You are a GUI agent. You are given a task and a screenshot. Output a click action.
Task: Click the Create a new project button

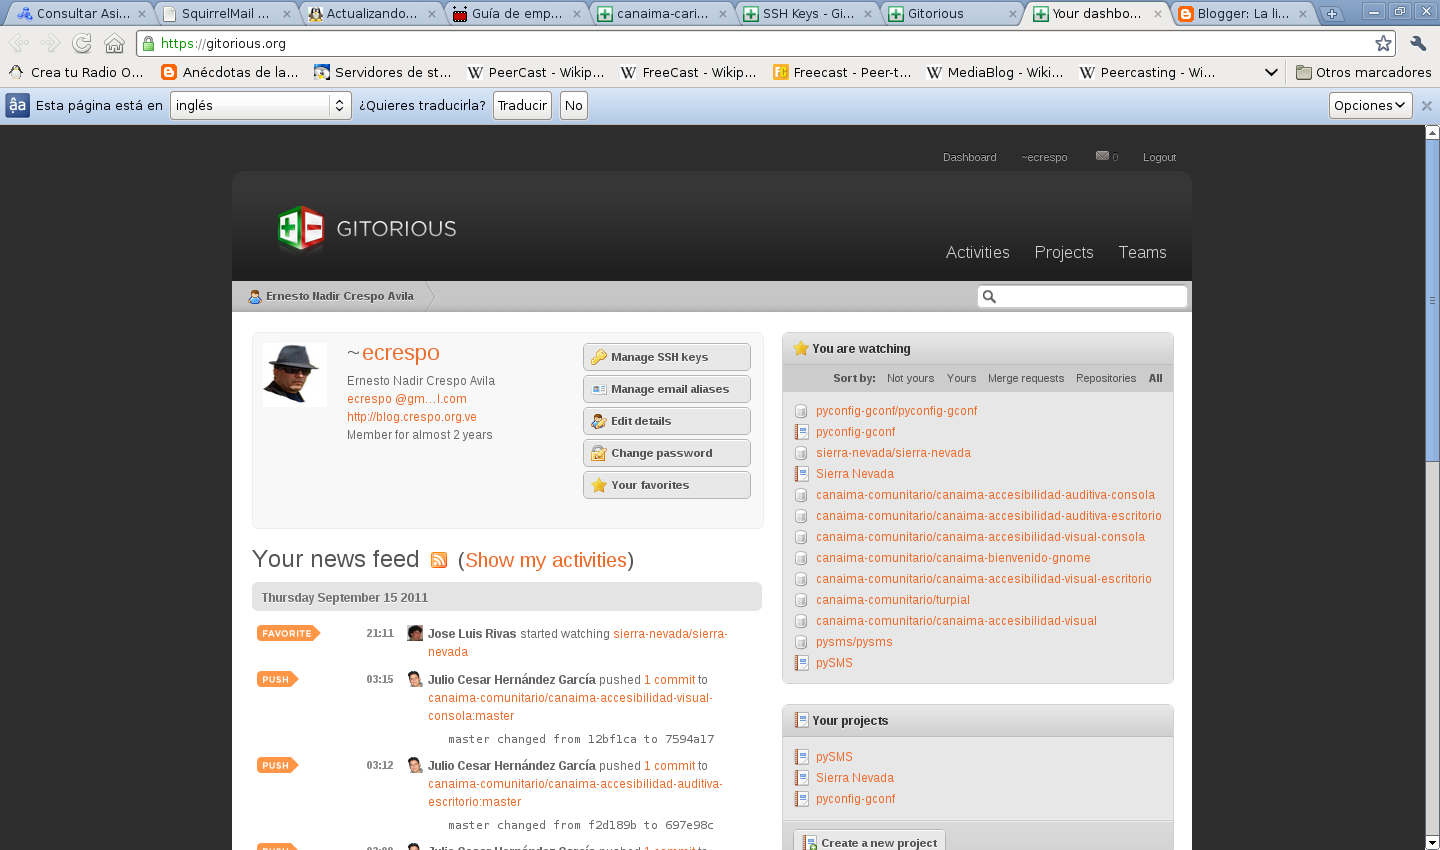(869, 842)
